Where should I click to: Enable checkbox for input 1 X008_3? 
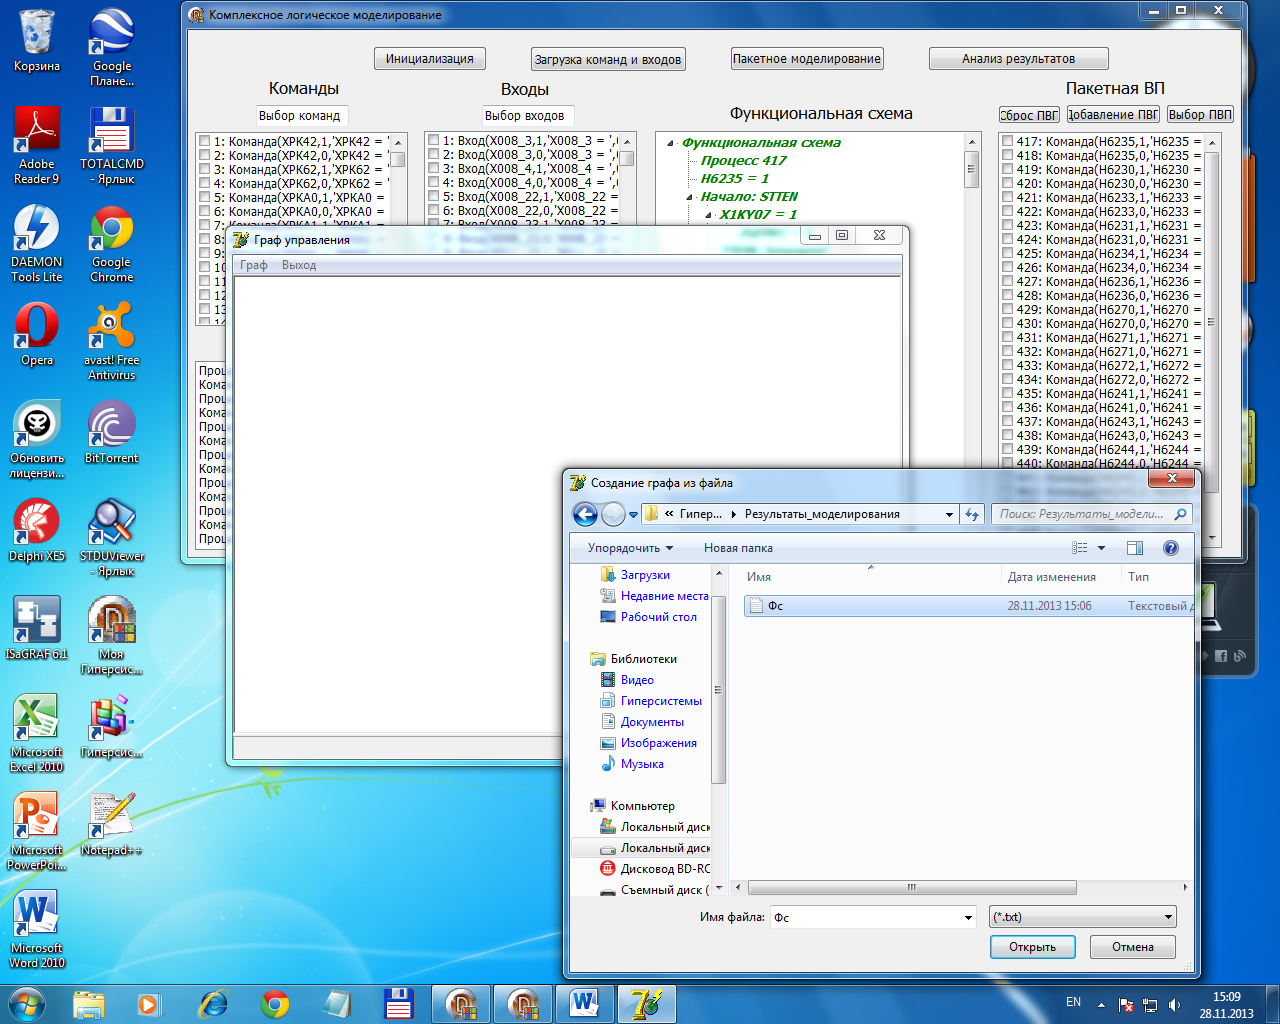(x=433, y=140)
